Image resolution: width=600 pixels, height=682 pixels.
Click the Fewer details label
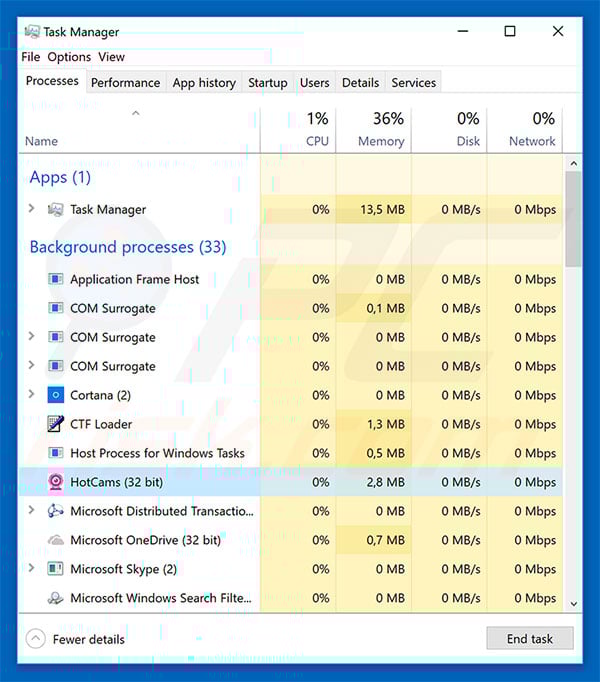coord(89,639)
